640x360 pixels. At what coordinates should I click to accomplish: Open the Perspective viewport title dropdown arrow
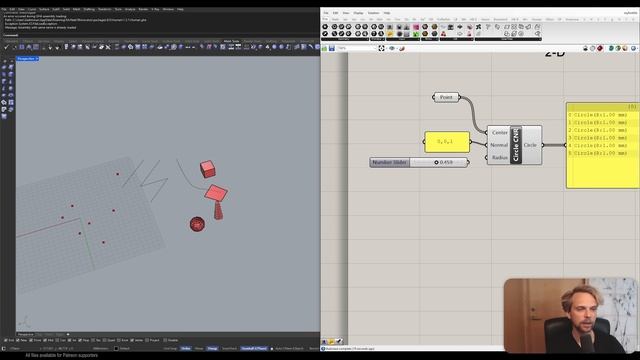pos(37,59)
